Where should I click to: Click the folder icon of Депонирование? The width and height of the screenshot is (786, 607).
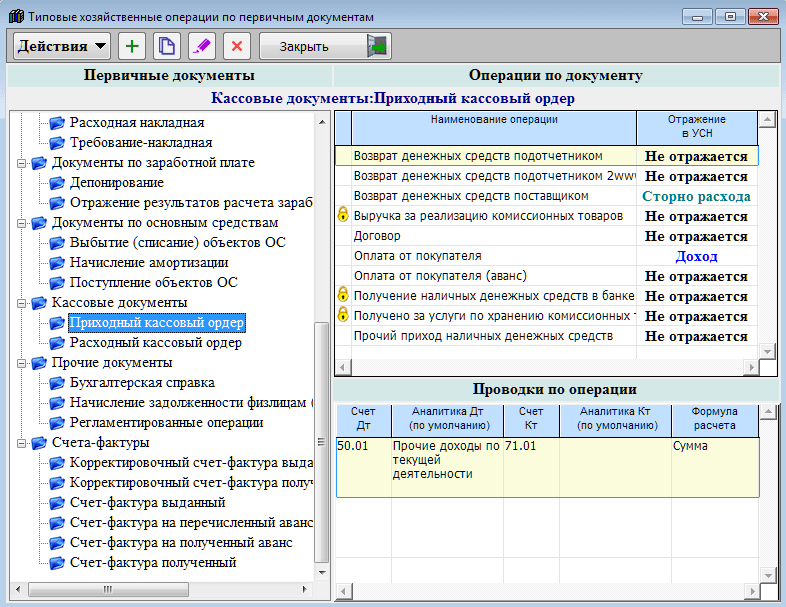tap(57, 182)
